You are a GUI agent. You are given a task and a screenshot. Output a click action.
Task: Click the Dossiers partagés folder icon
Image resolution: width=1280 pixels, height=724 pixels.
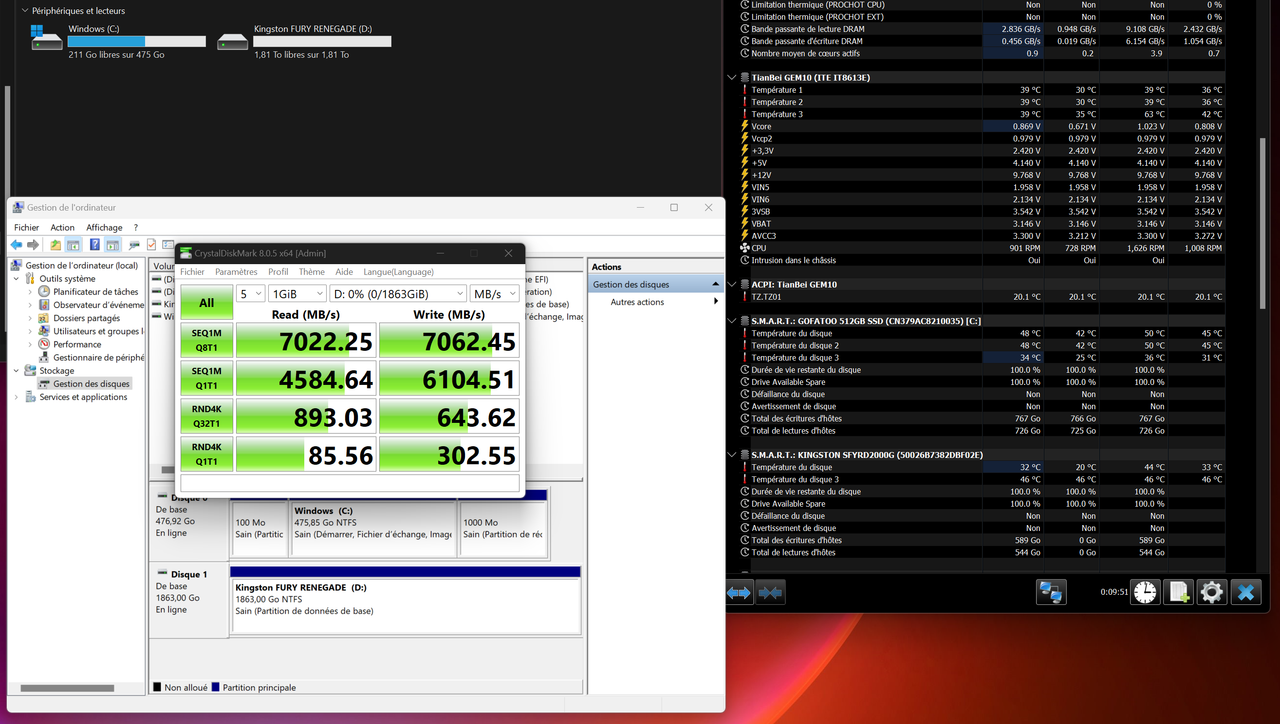click(44, 318)
